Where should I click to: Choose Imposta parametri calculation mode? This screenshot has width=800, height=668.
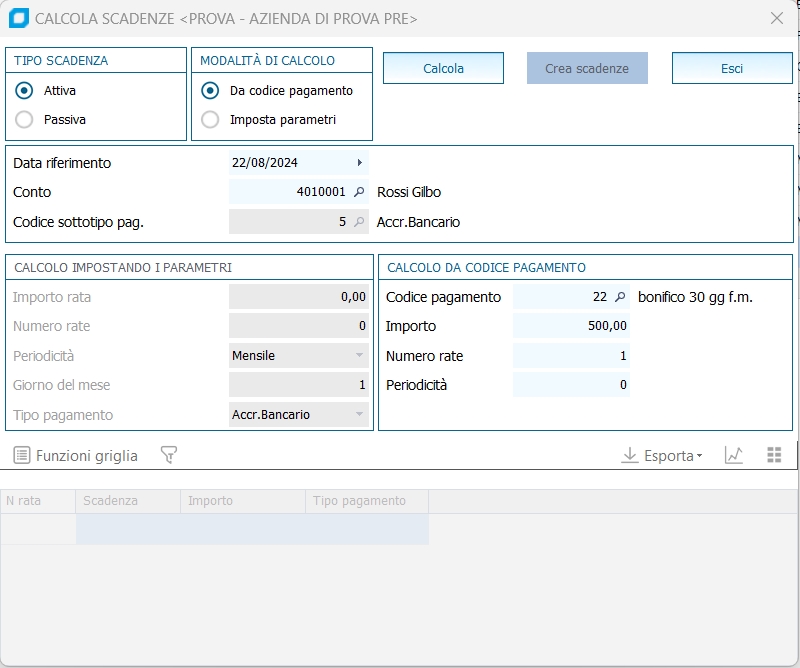pos(210,120)
